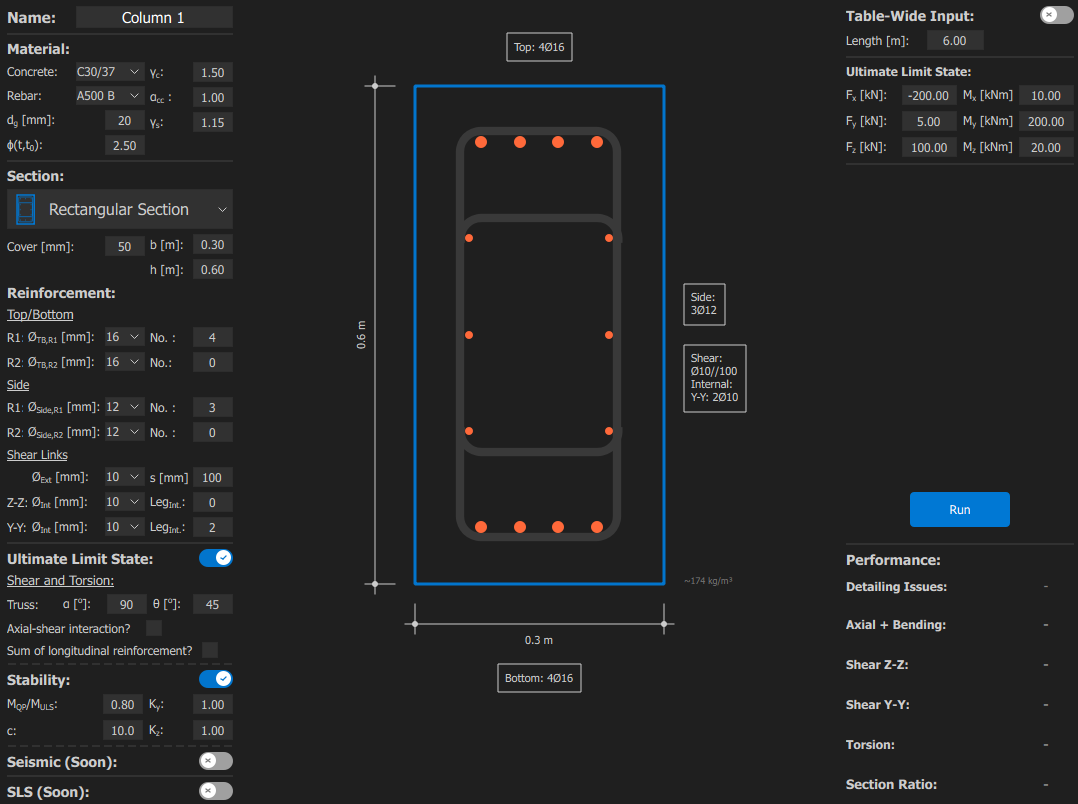The width and height of the screenshot is (1078, 804).
Task: Click the Top/Bottom reinforcement link
Action: pos(40,314)
